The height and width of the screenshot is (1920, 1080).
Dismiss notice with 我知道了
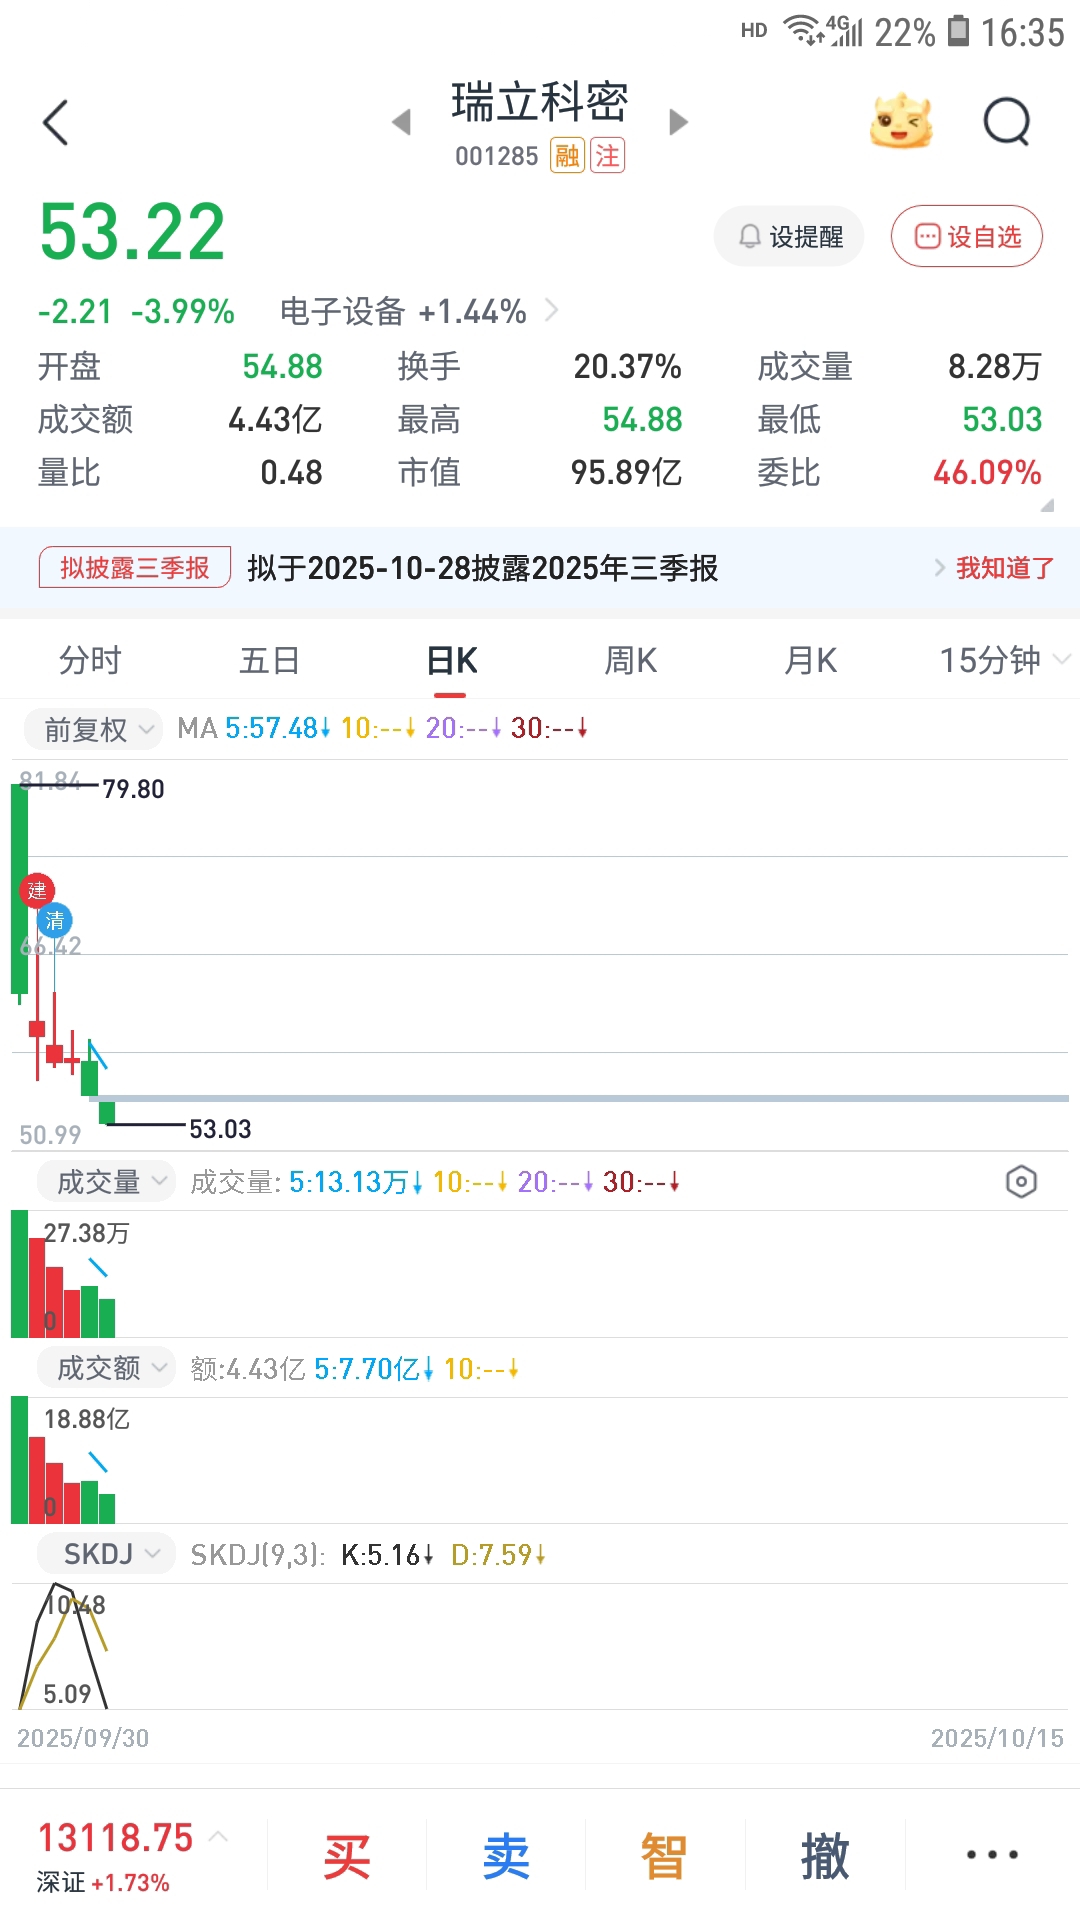[1004, 568]
